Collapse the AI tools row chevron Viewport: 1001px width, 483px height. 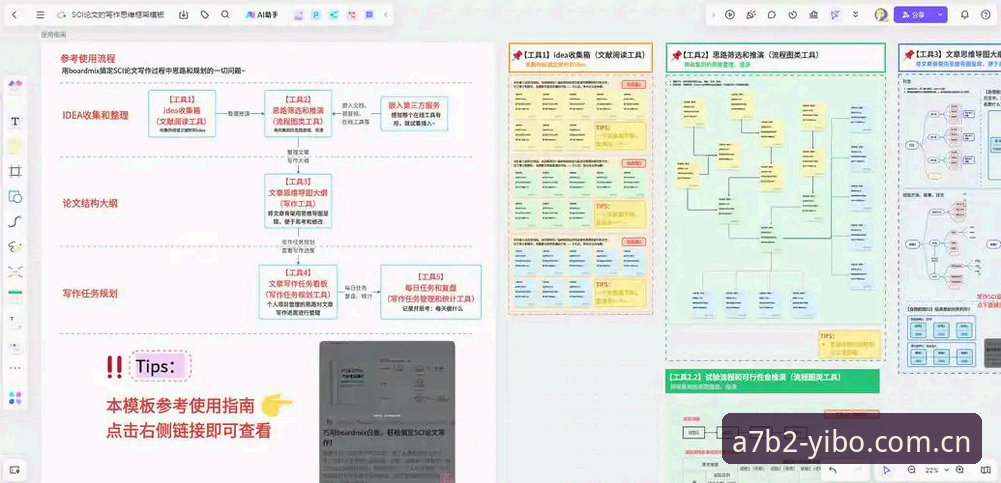(385, 15)
